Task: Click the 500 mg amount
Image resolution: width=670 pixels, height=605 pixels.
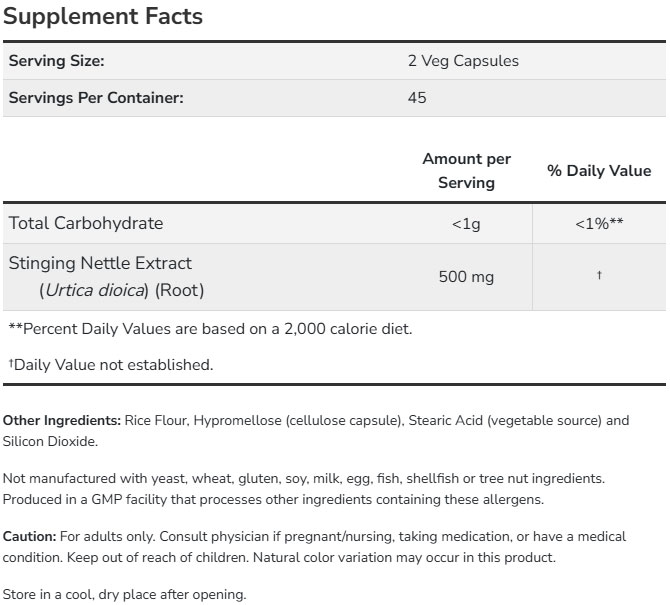Action: pyautogui.click(x=466, y=277)
